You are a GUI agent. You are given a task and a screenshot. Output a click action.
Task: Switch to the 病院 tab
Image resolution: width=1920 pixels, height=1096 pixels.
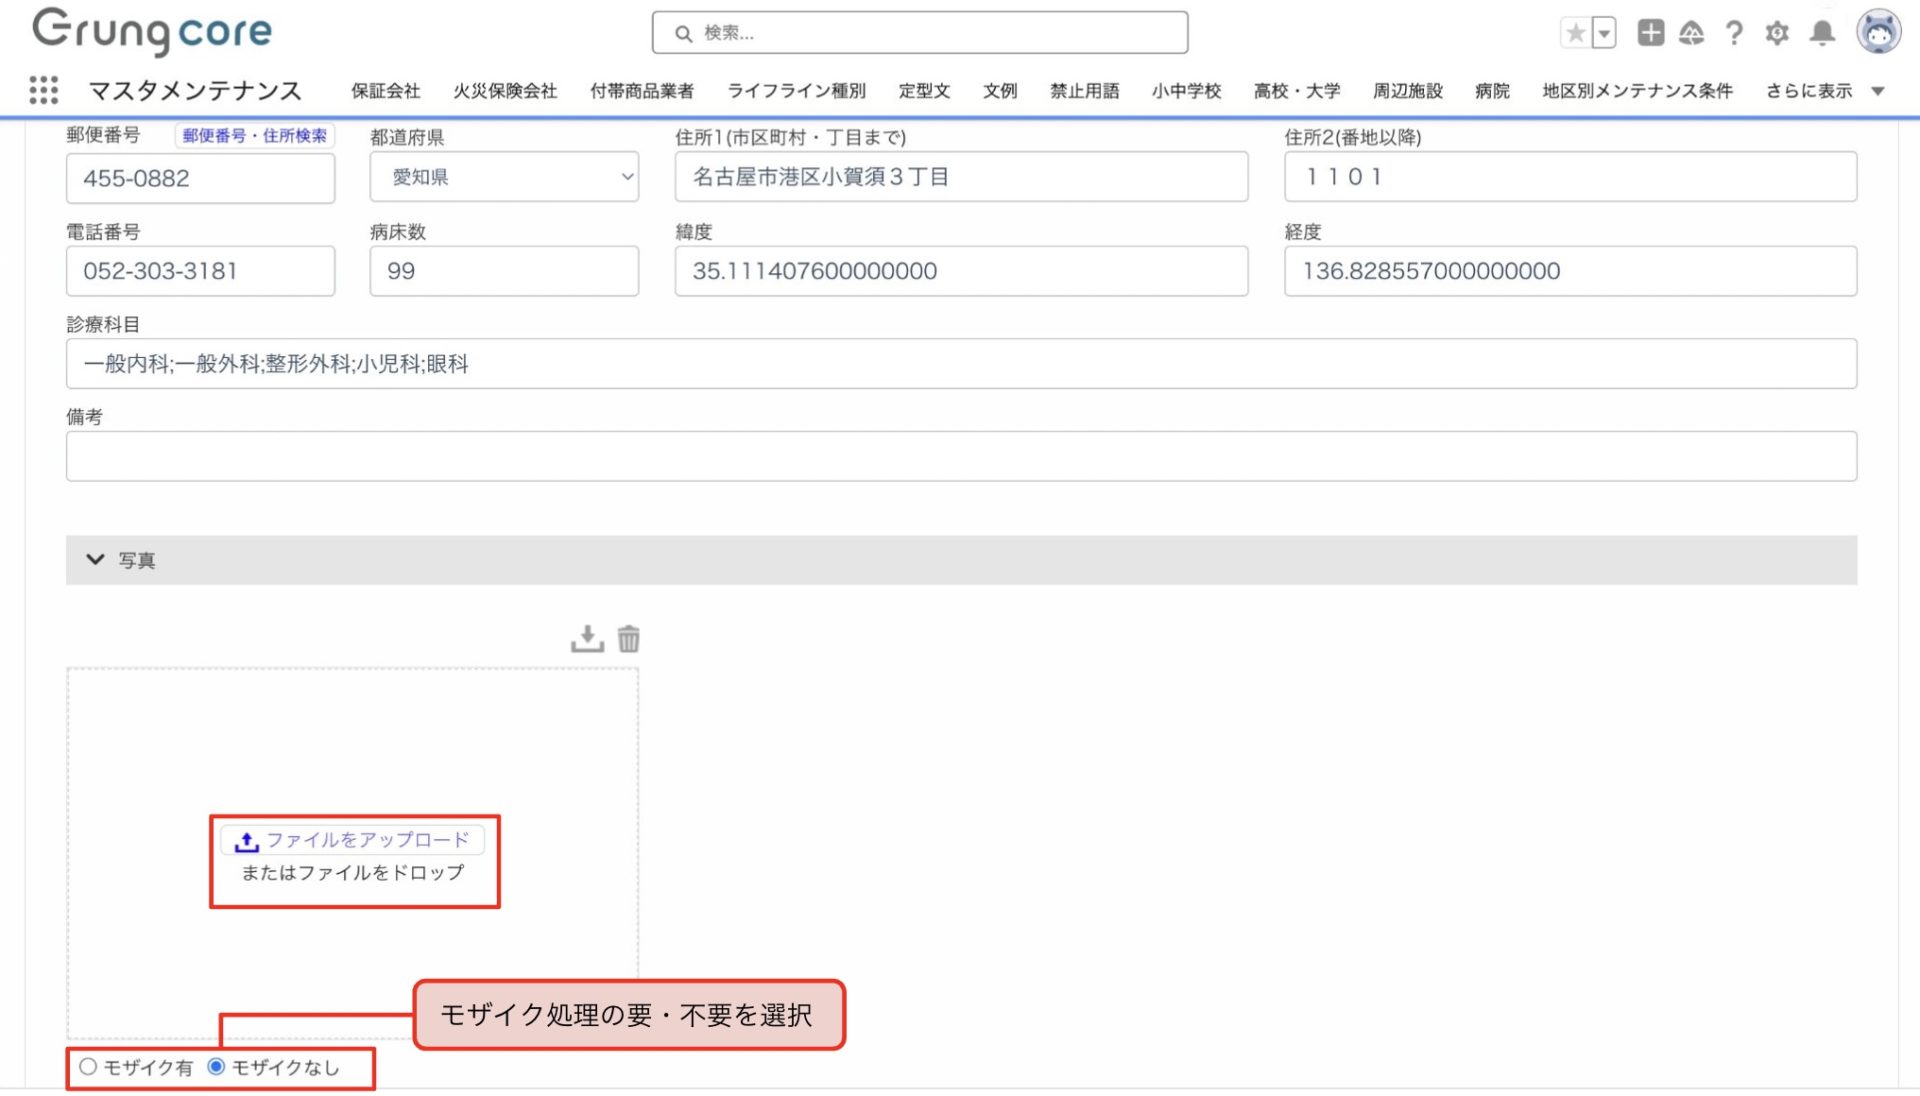tap(1491, 91)
